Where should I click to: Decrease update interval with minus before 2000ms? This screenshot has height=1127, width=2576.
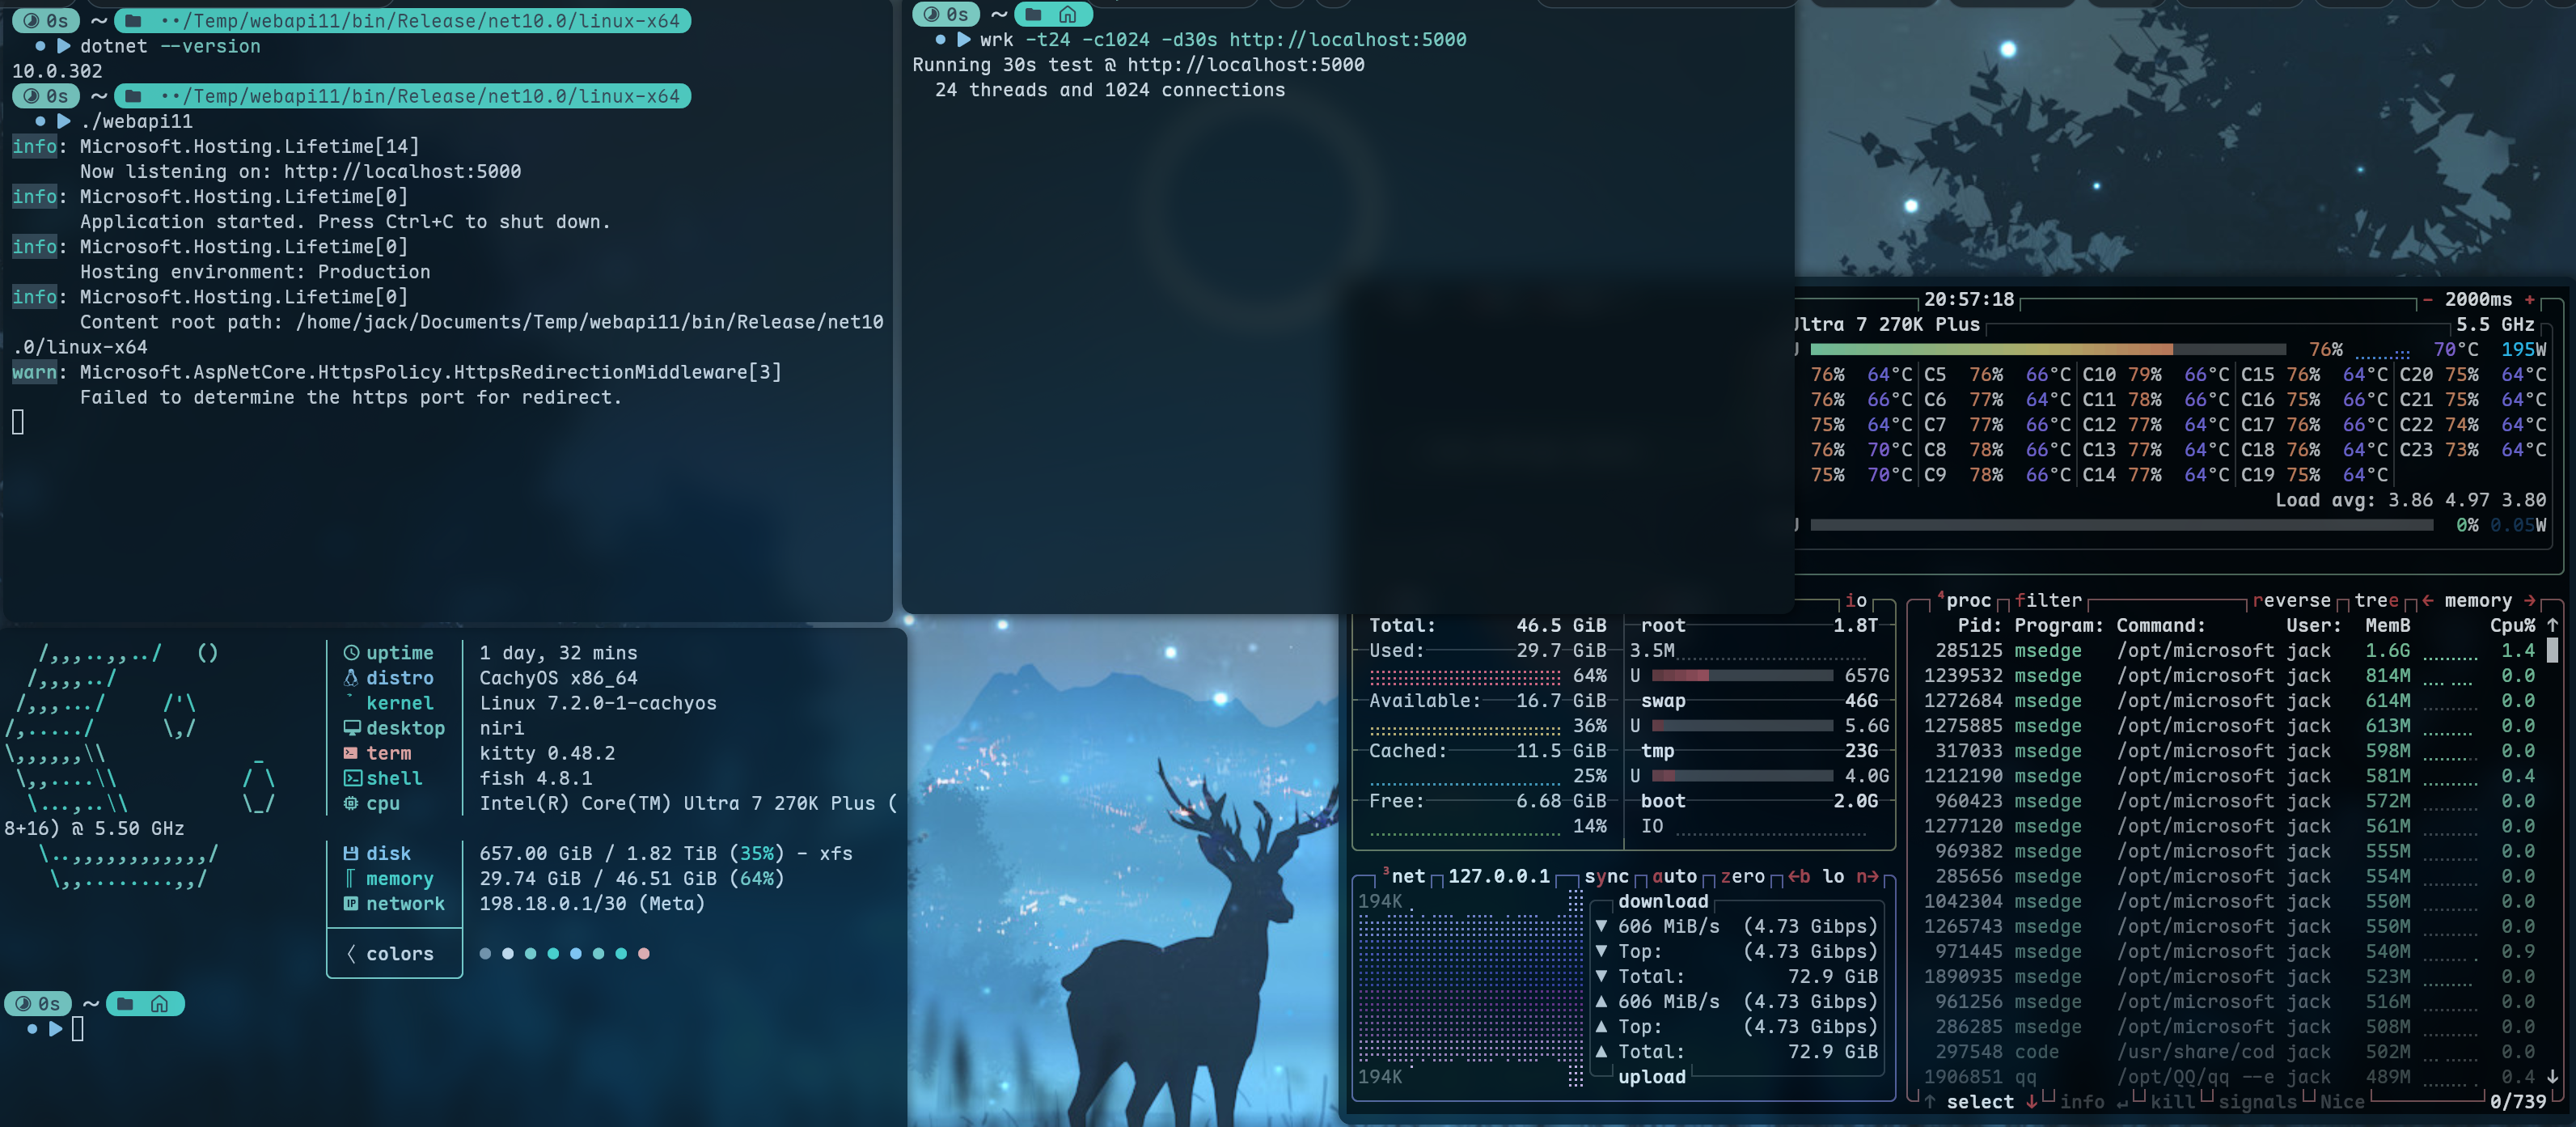2427,299
